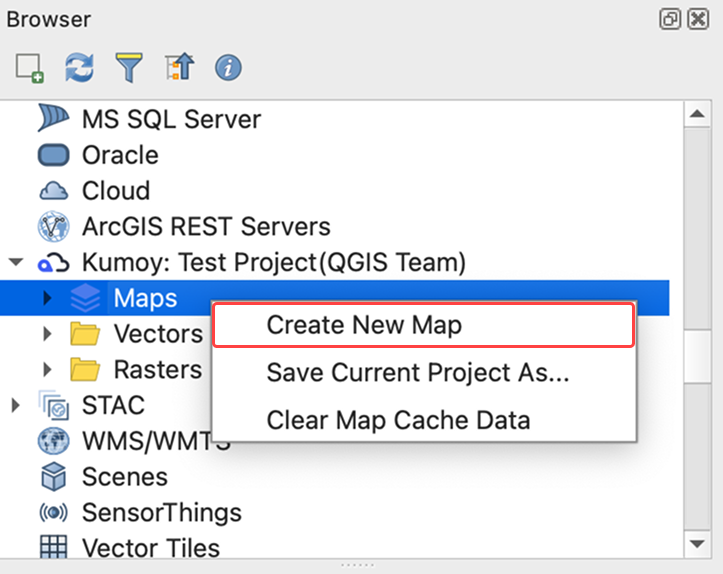Select the Scenes row label
723x574 pixels.
point(124,477)
